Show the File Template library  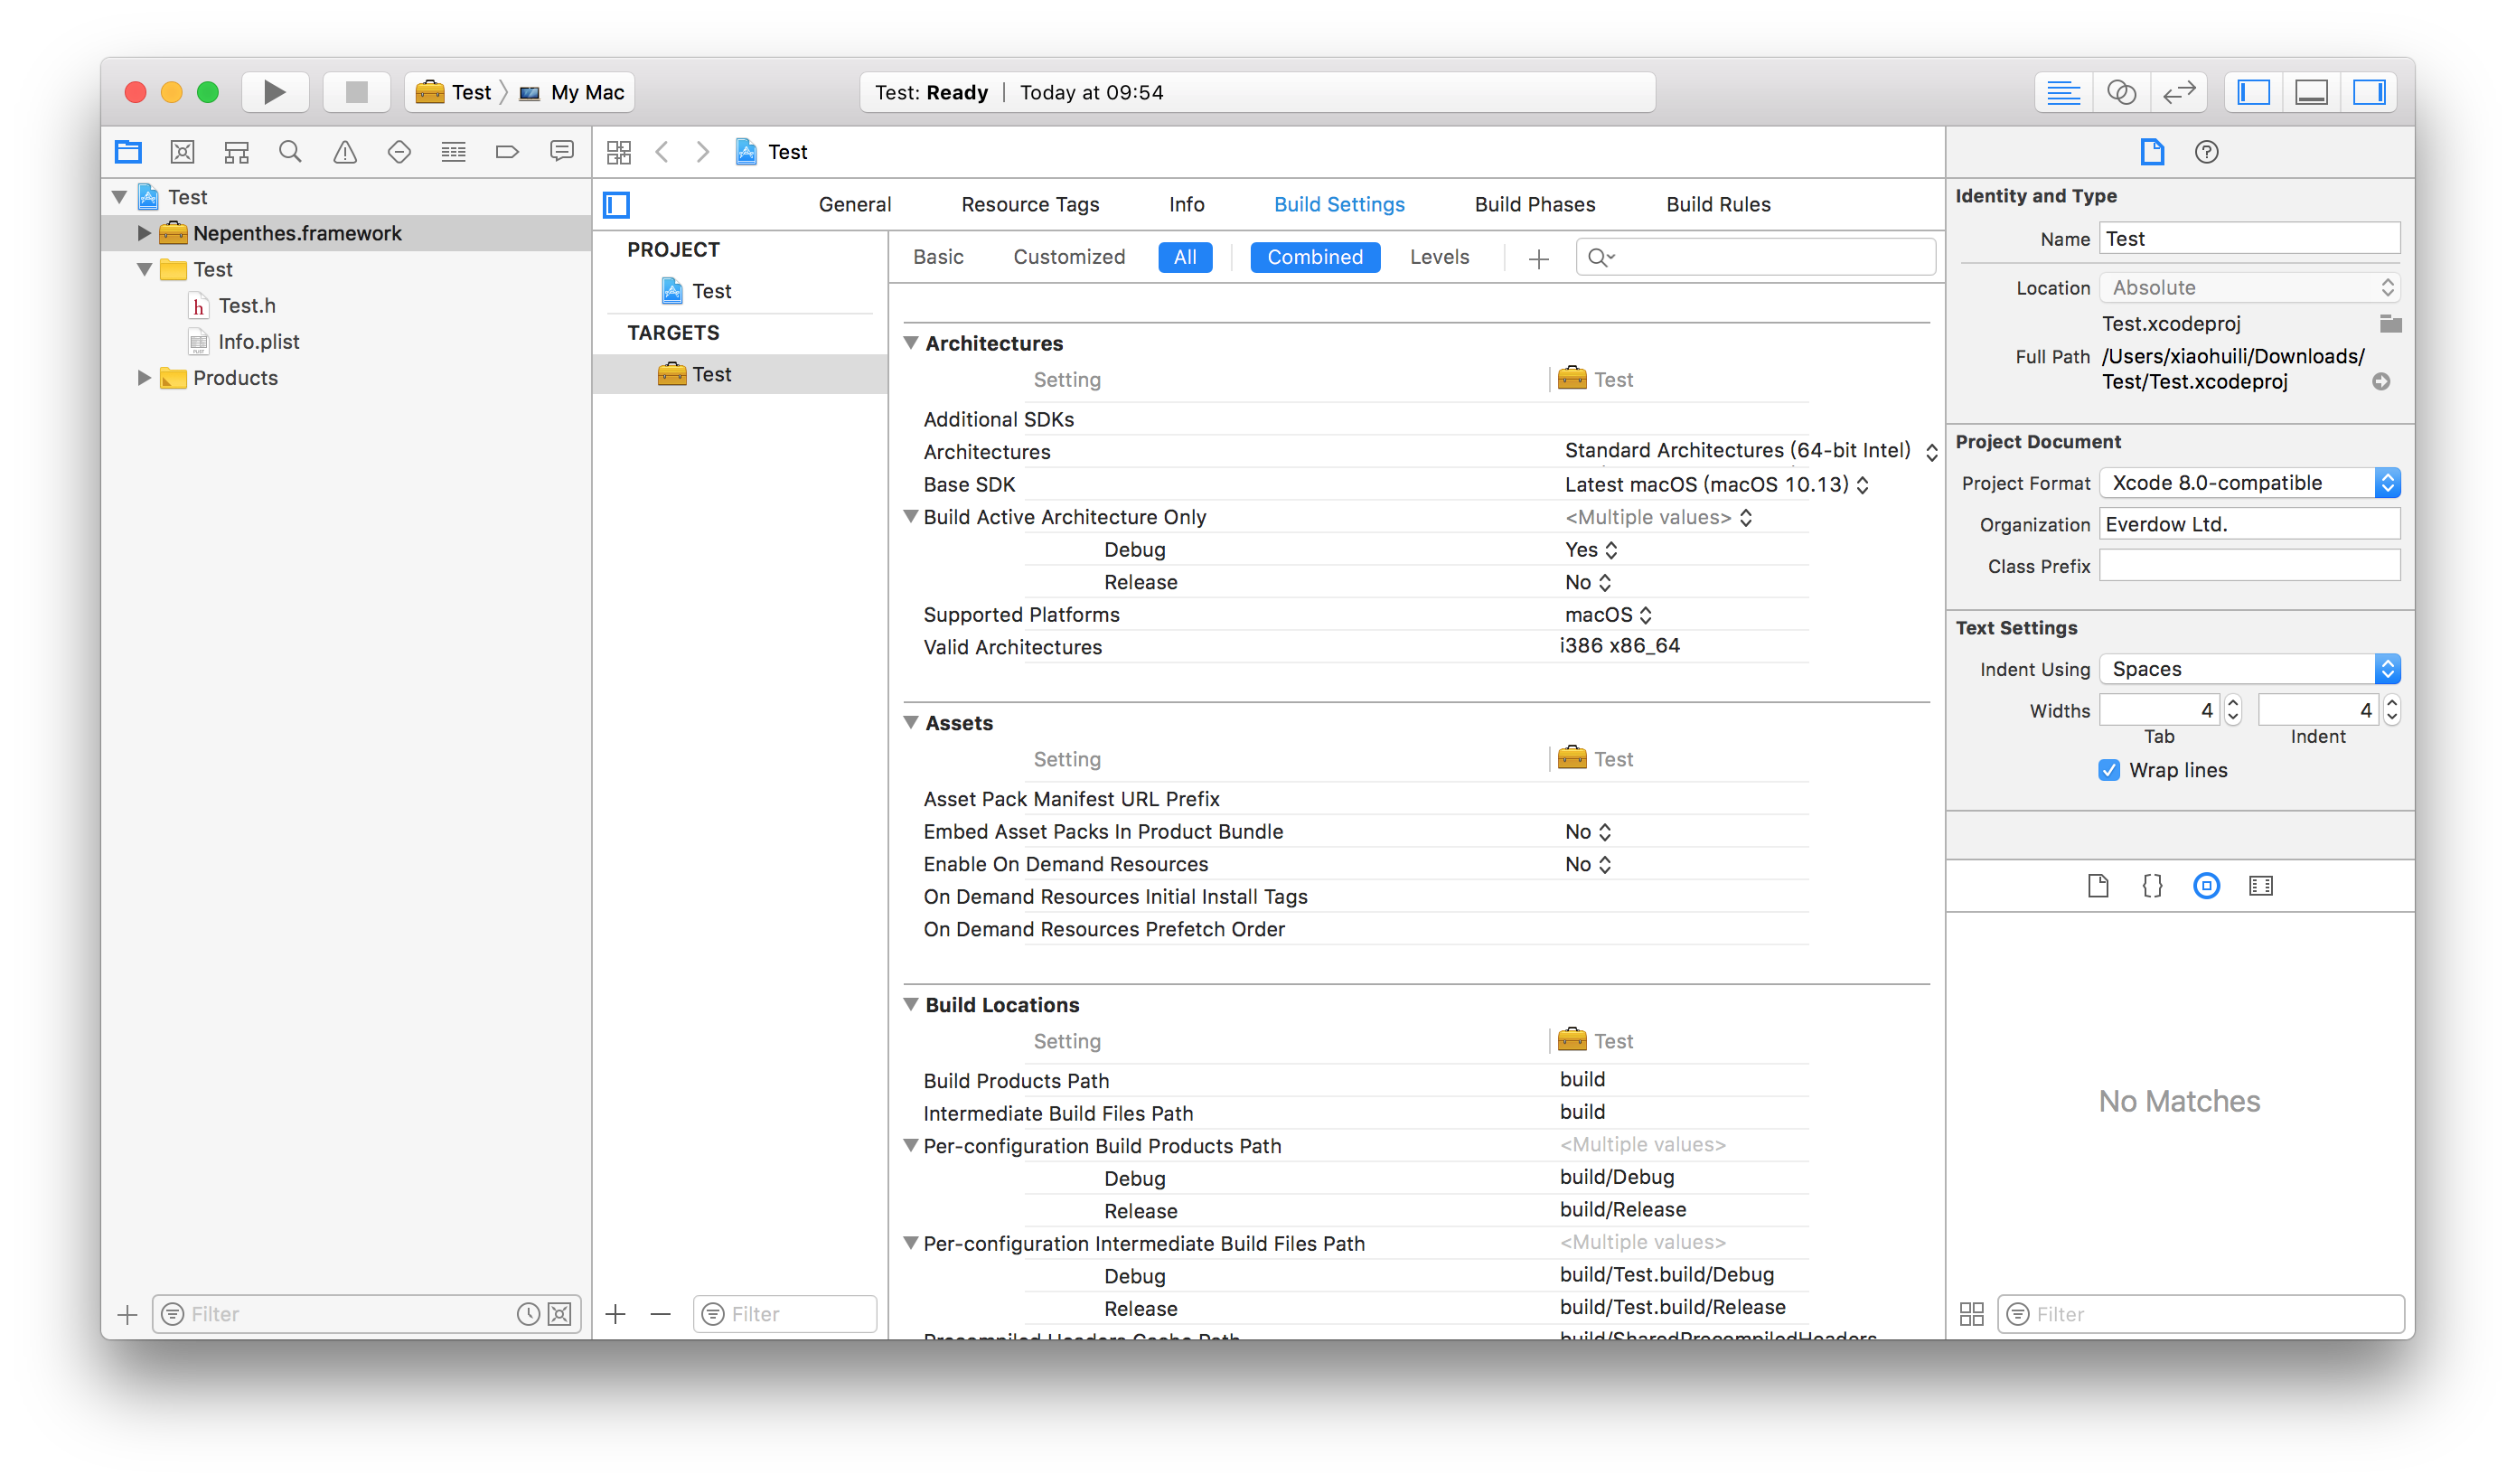(x=2098, y=886)
